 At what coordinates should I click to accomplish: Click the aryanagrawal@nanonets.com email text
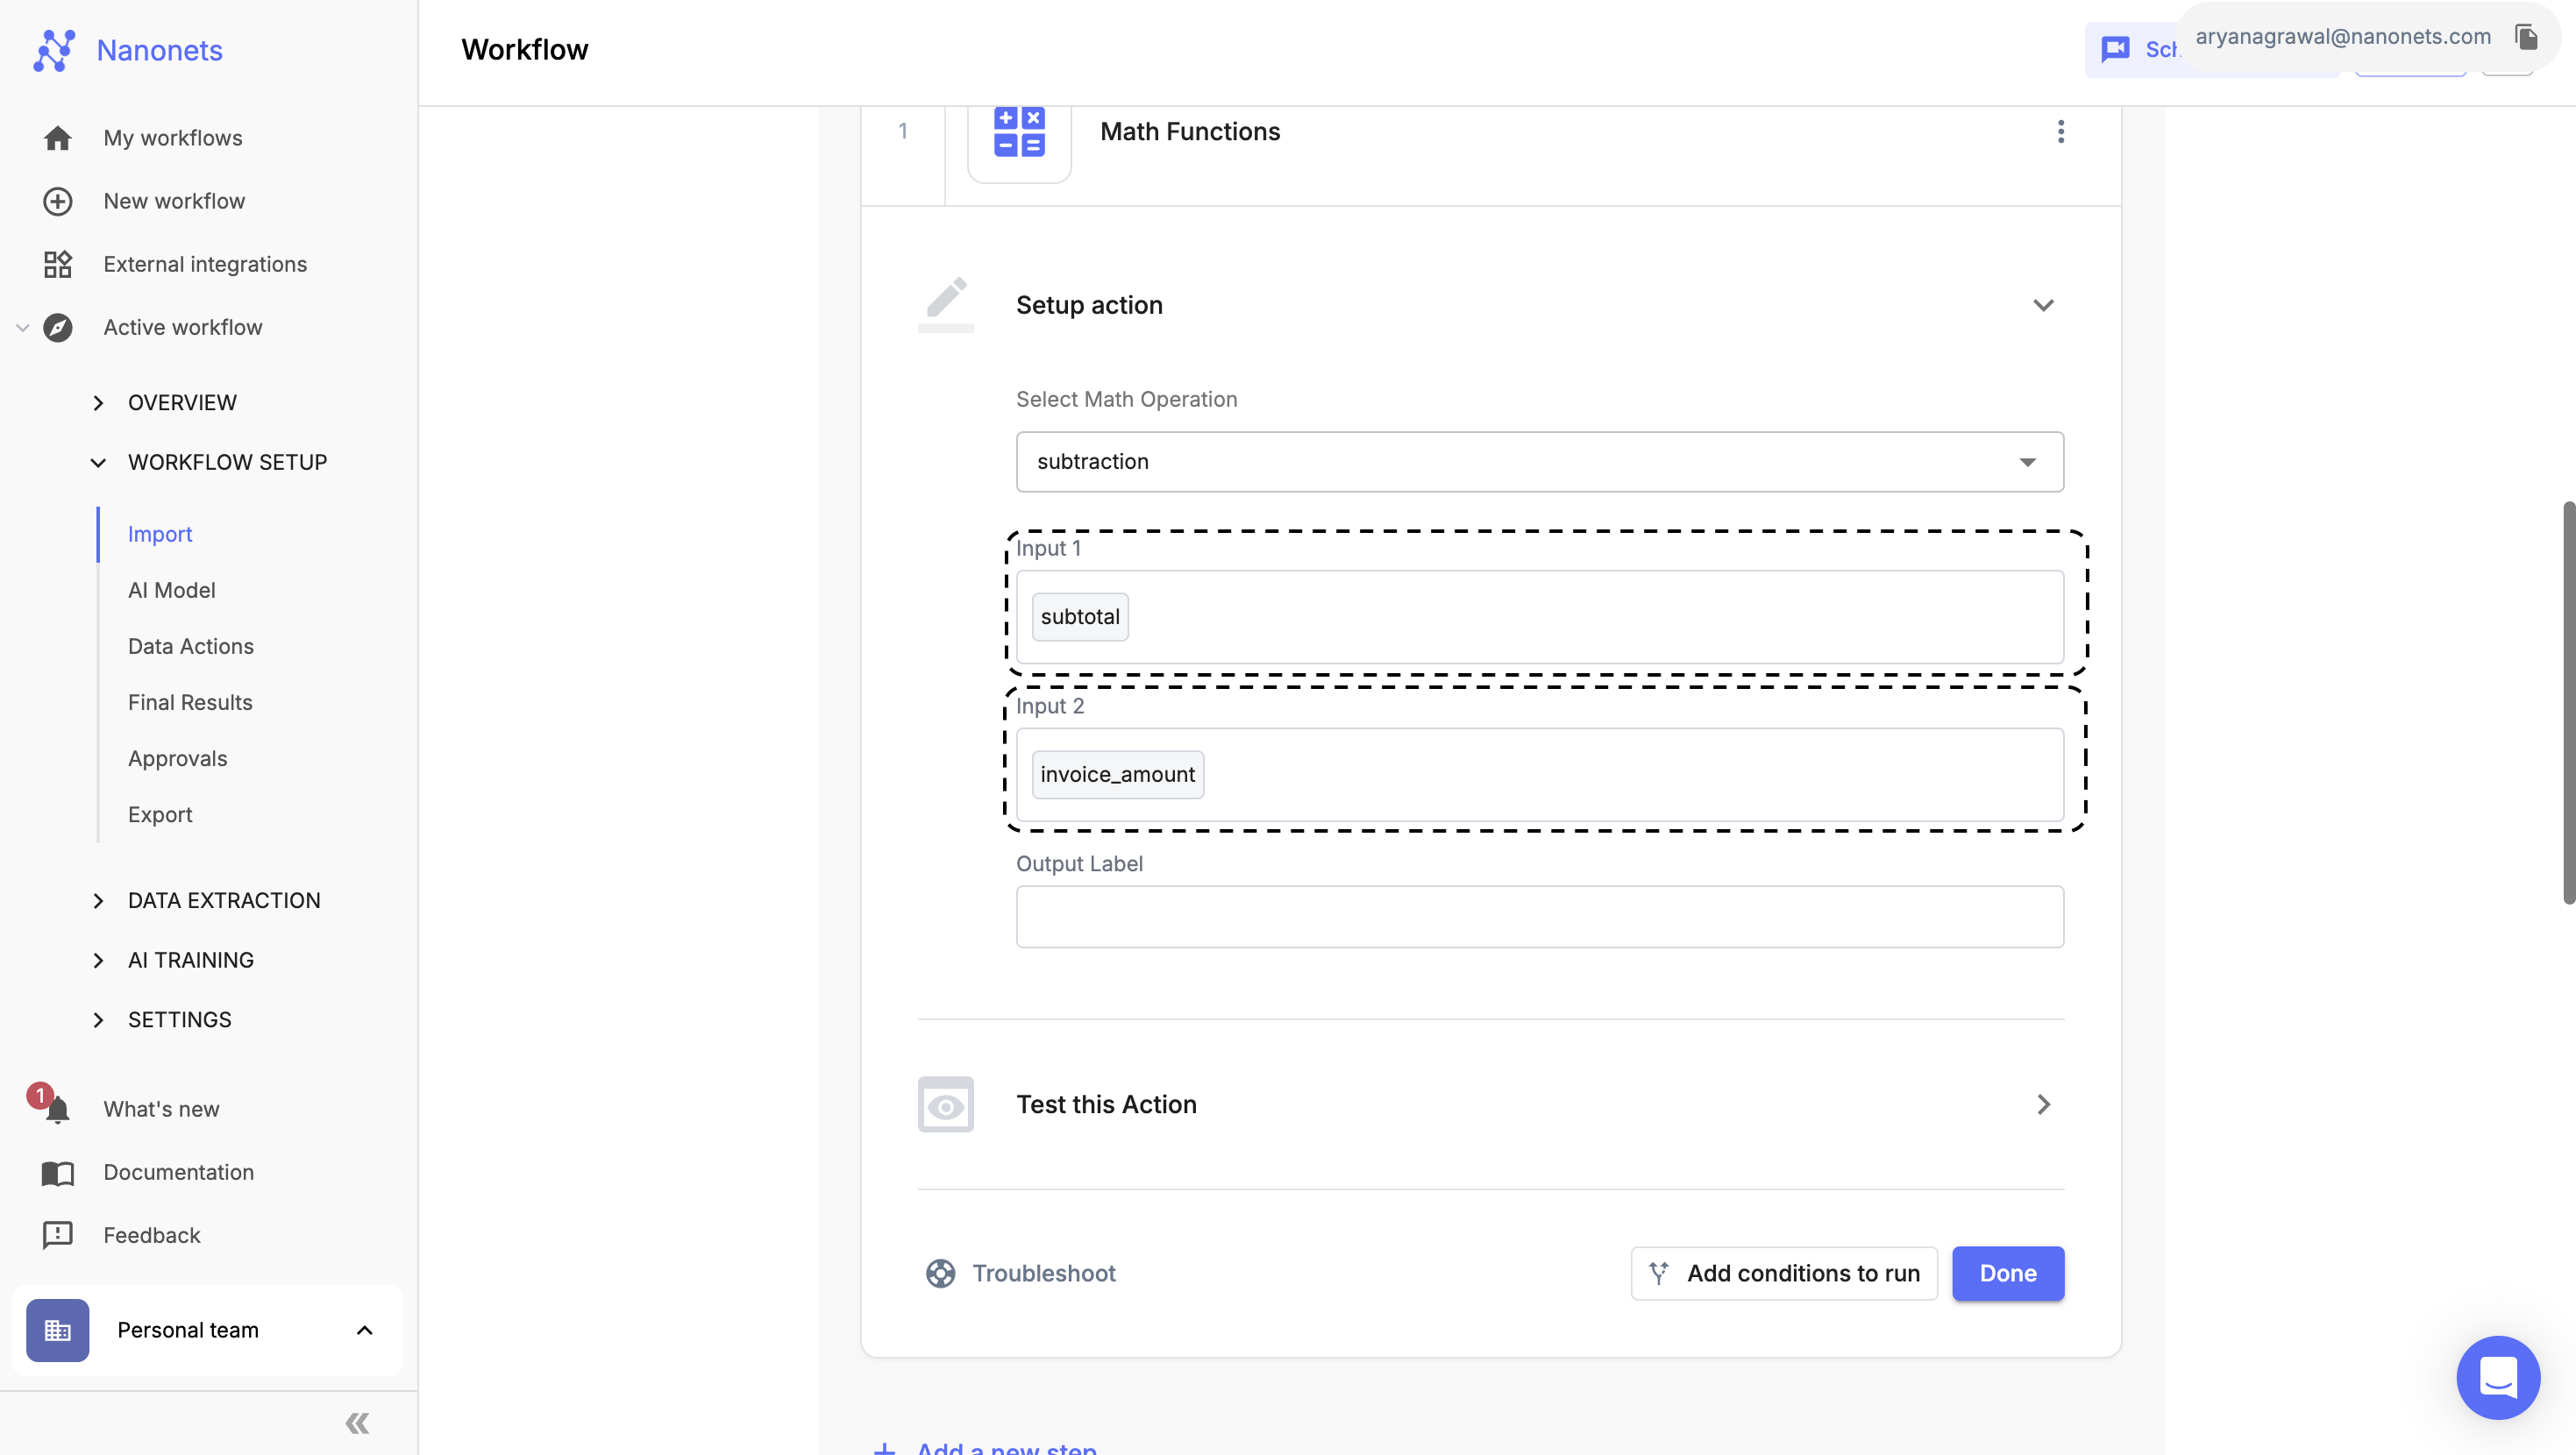pos(2342,37)
